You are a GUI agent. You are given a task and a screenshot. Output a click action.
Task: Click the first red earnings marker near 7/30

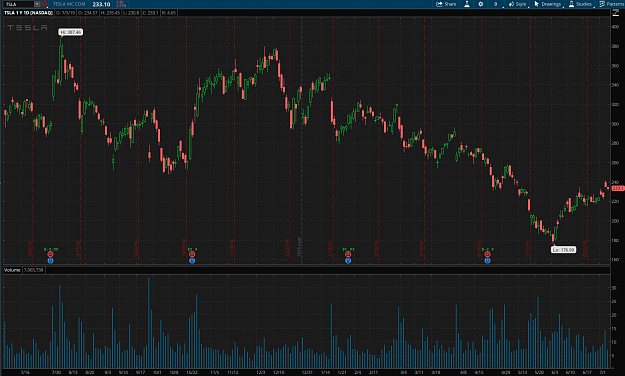50,254
